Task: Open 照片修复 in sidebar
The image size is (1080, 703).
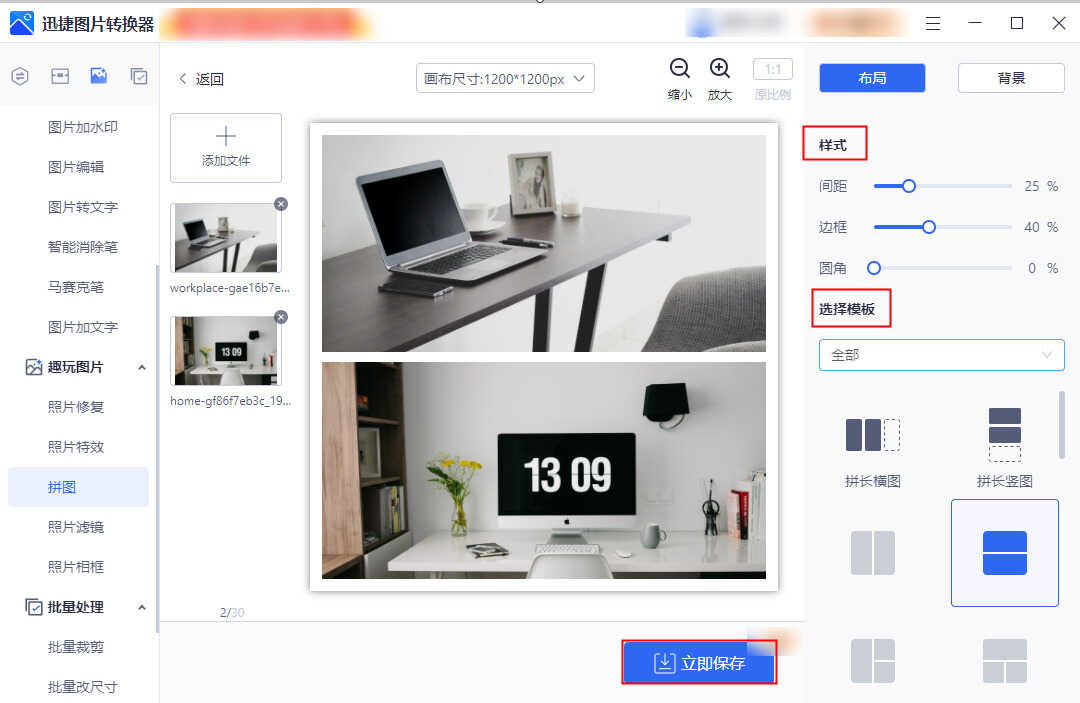Action: [x=76, y=407]
